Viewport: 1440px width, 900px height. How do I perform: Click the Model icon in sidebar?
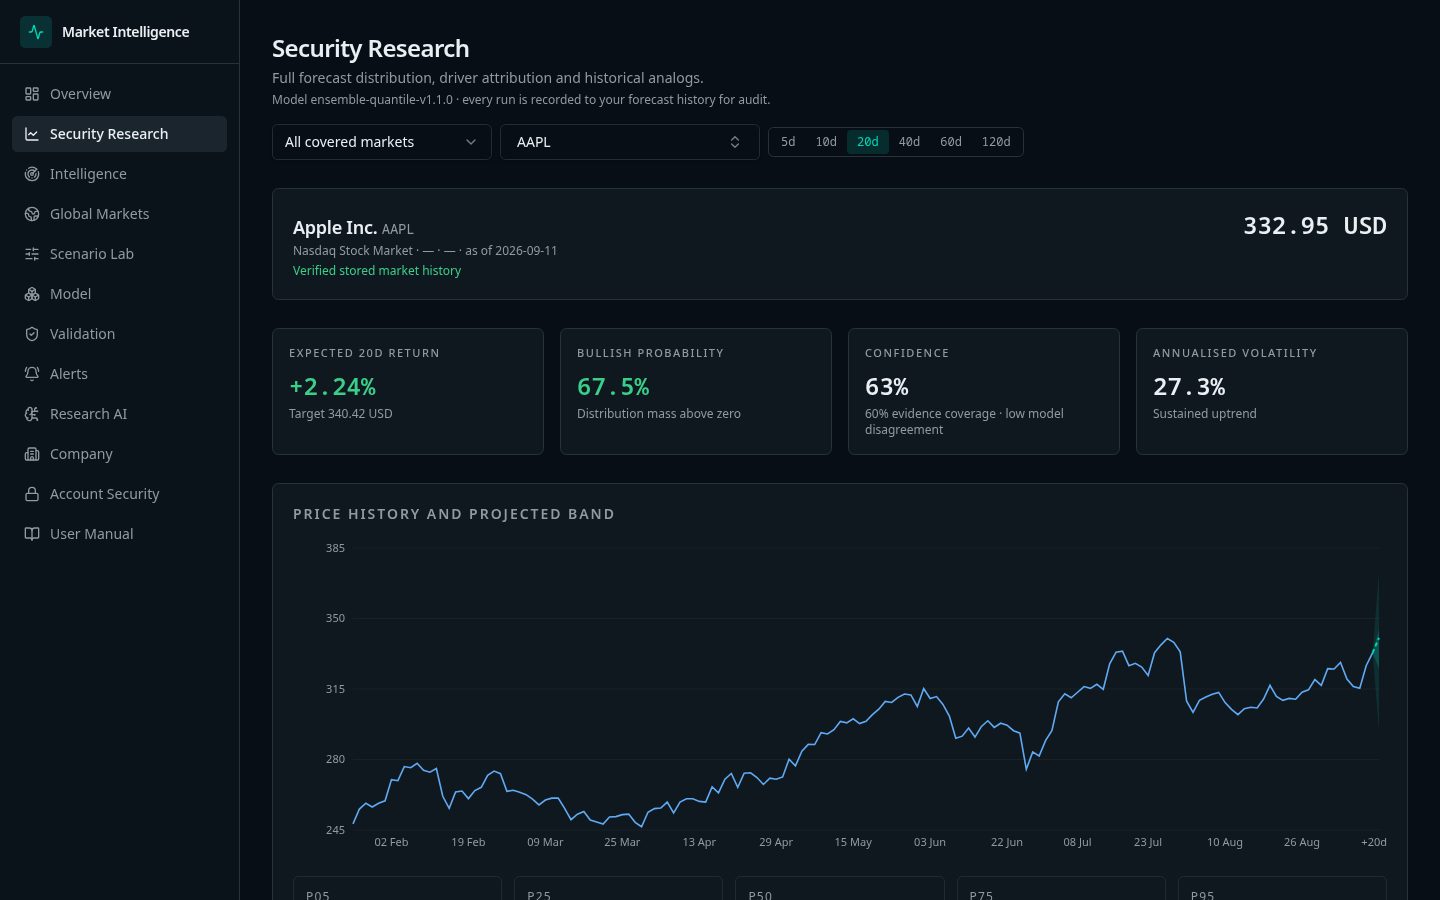[32, 294]
